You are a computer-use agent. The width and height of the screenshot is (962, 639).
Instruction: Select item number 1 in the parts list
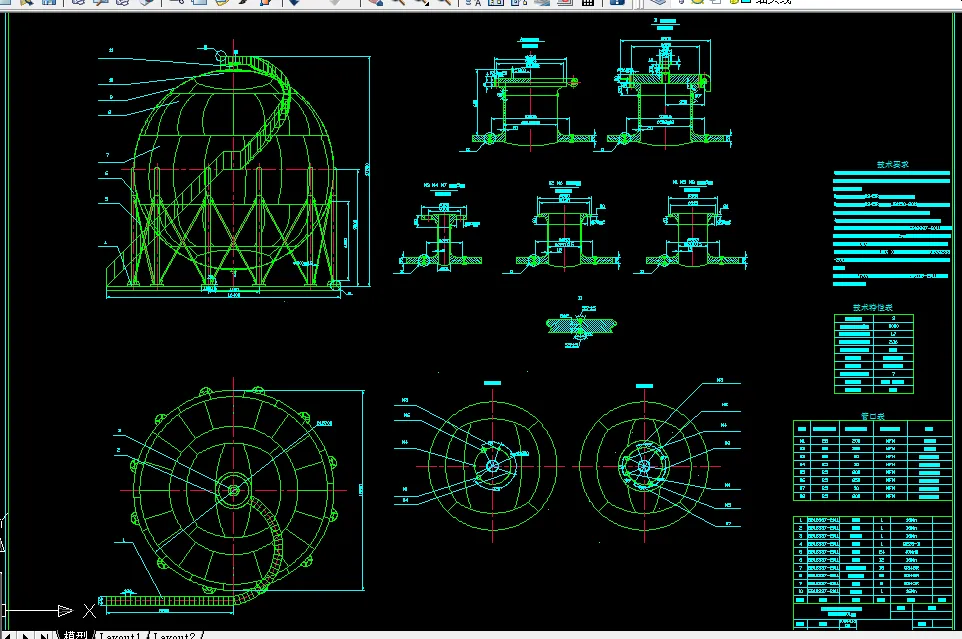coord(801,520)
